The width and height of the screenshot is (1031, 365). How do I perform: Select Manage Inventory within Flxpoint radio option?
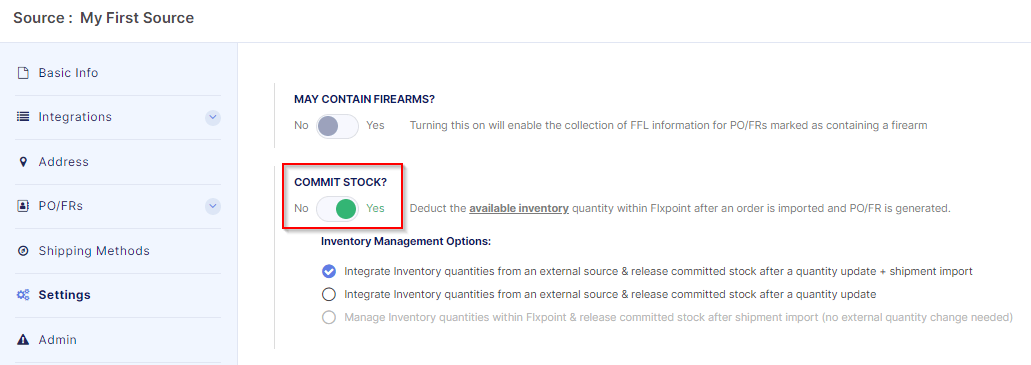coord(329,318)
